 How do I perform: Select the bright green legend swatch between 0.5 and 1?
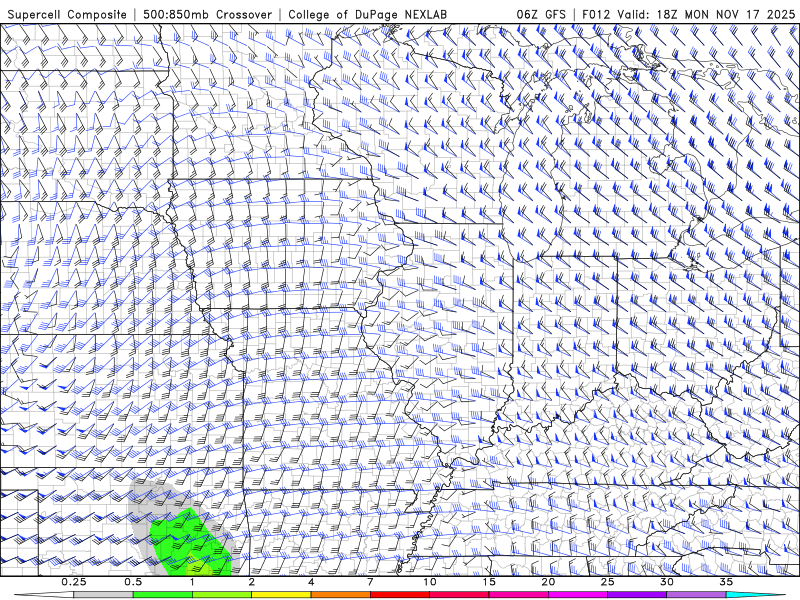coord(162,595)
